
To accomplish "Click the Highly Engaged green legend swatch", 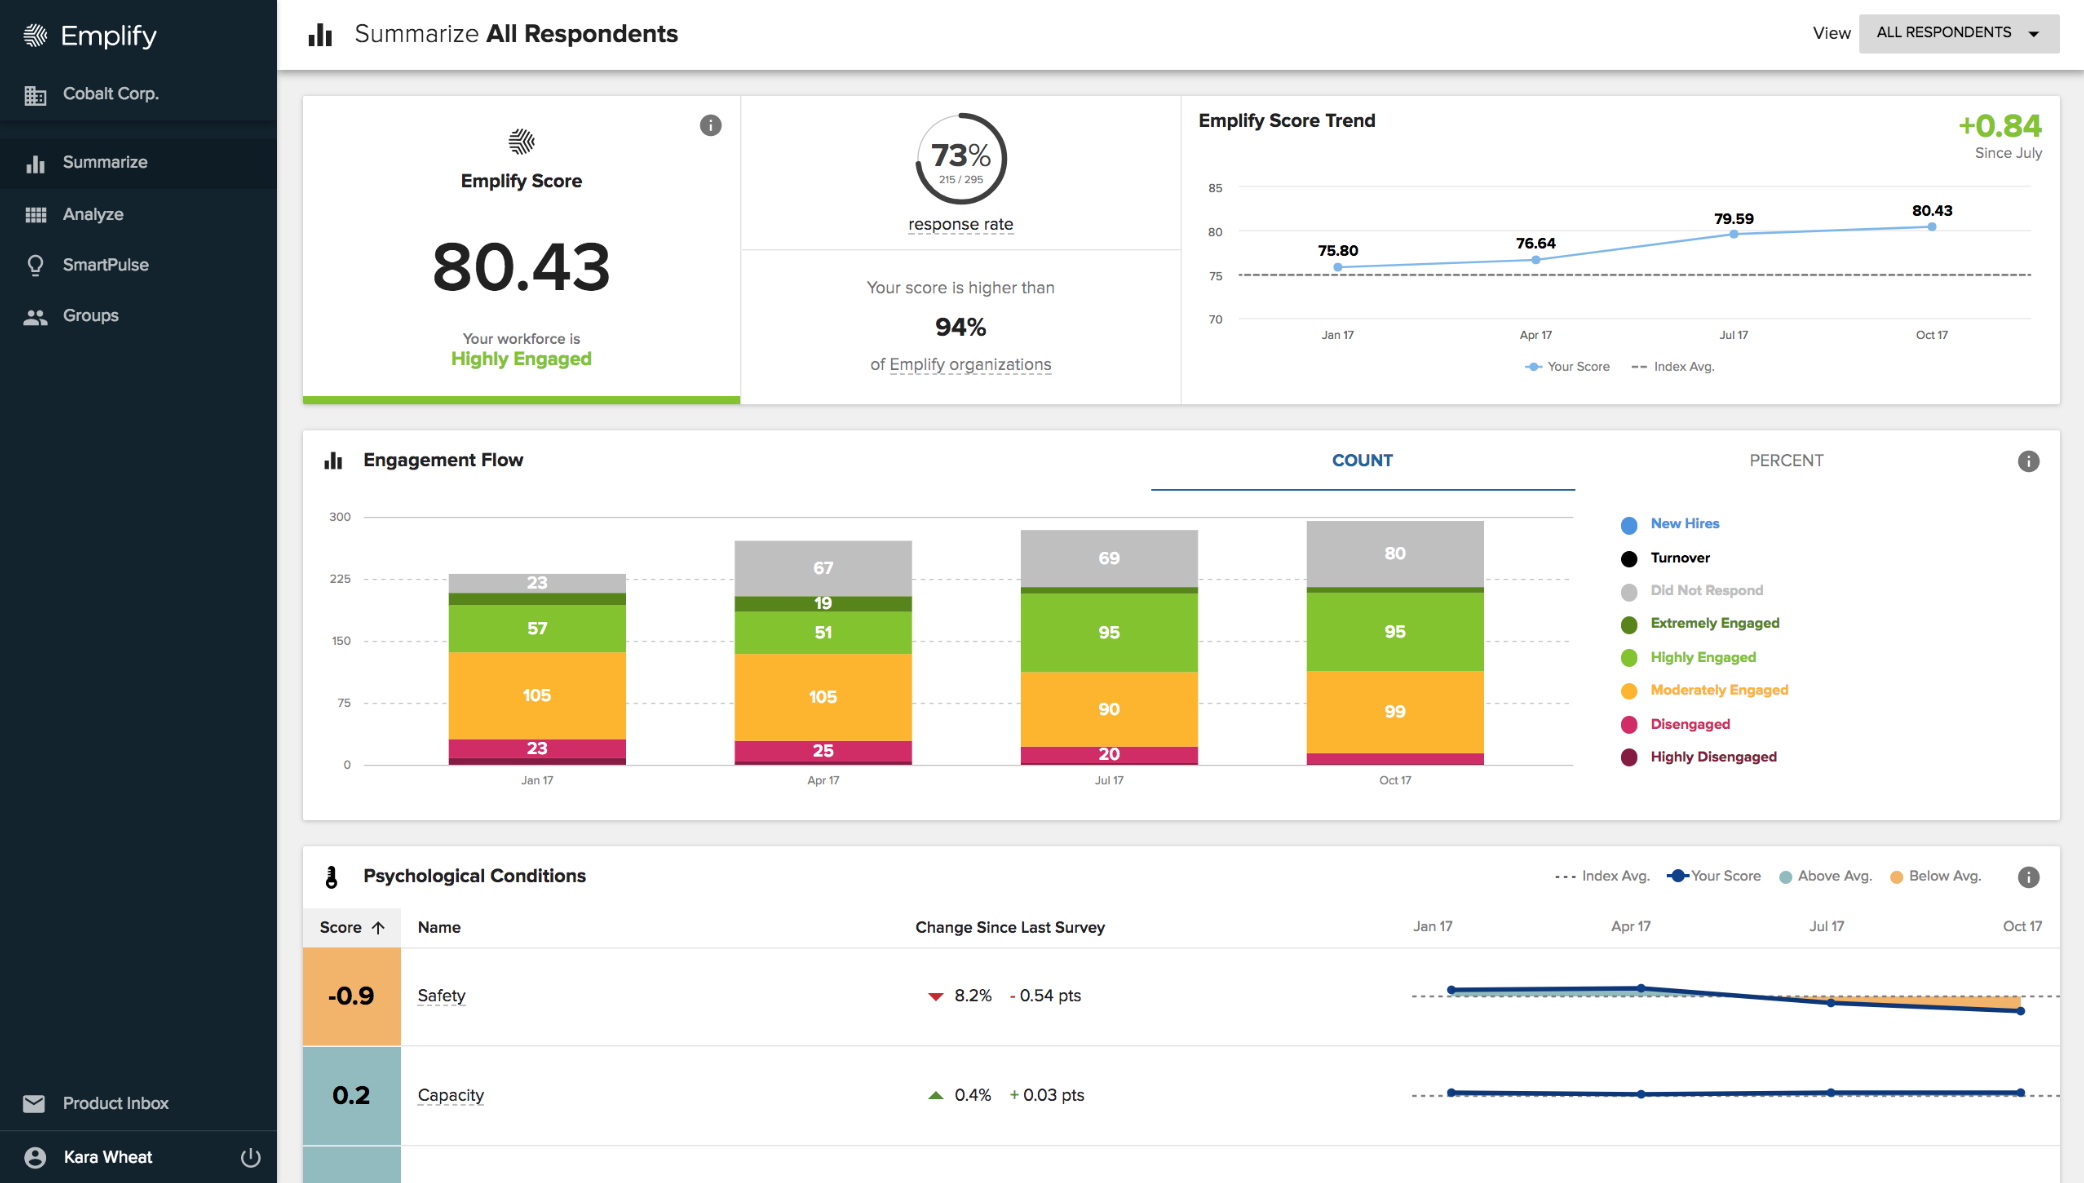I will (x=1629, y=658).
